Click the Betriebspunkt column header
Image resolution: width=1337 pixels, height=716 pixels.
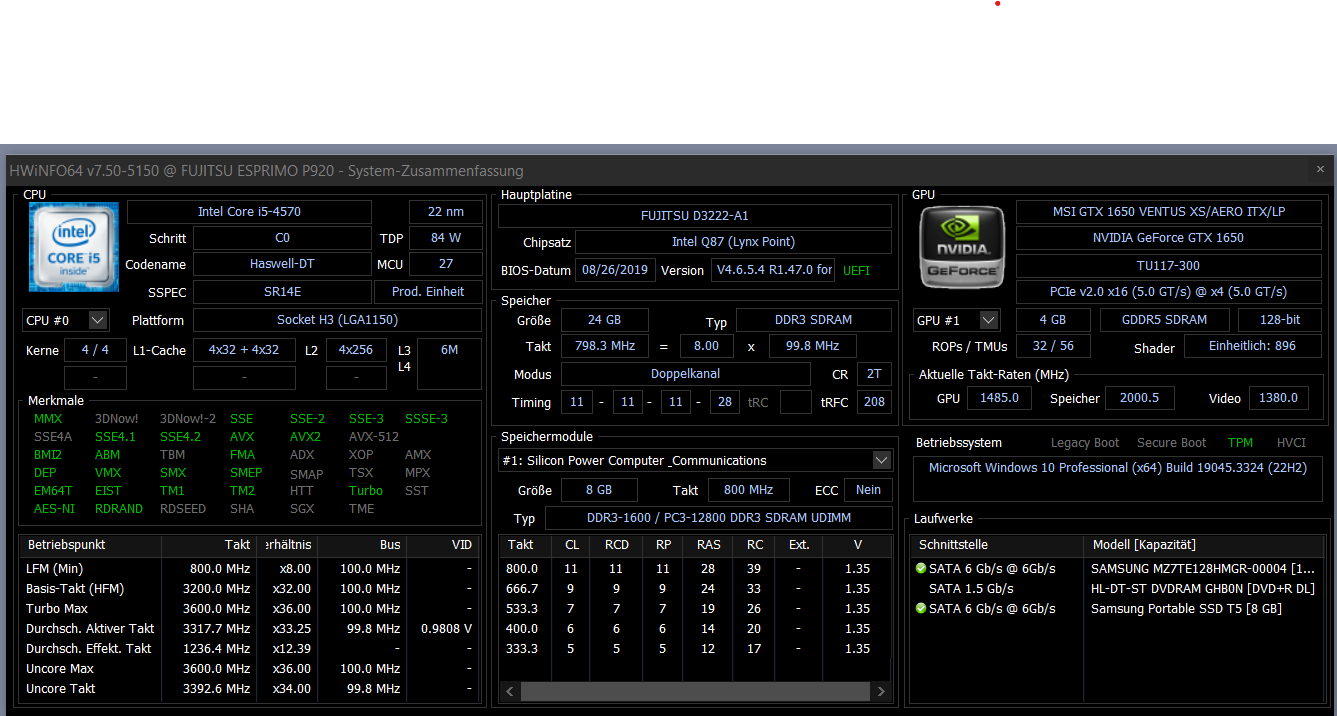coord(91,545)
